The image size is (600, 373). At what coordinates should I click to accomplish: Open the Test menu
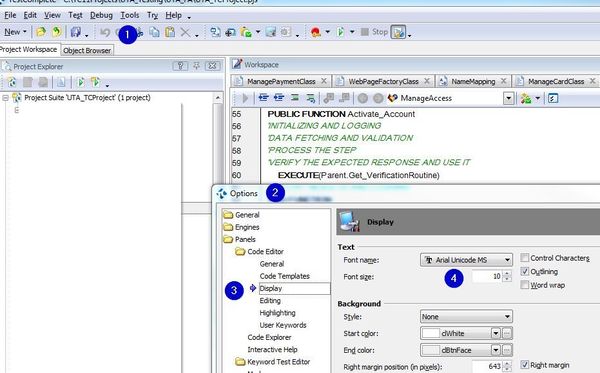pos(75,15)
